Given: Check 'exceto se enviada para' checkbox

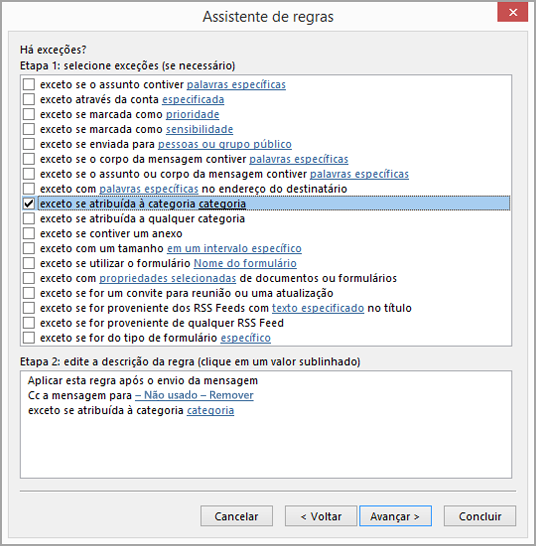Looking at the screenshot, I should coord(29,144).
